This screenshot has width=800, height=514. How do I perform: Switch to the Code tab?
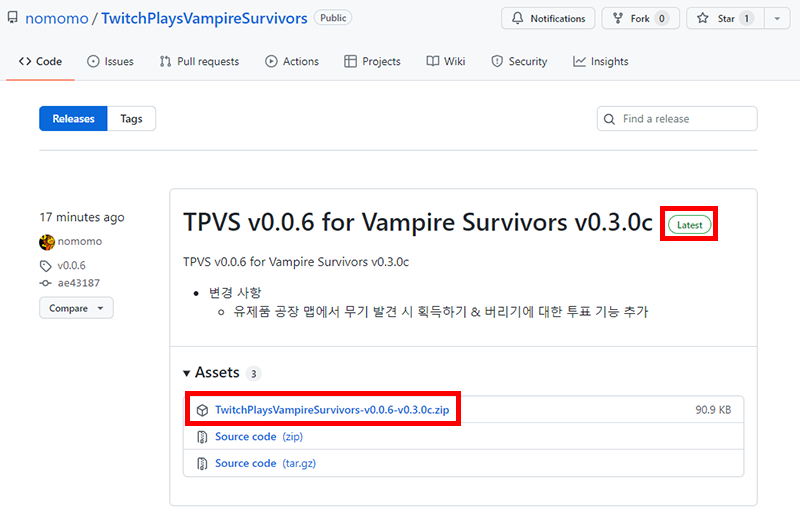point(40,61)
